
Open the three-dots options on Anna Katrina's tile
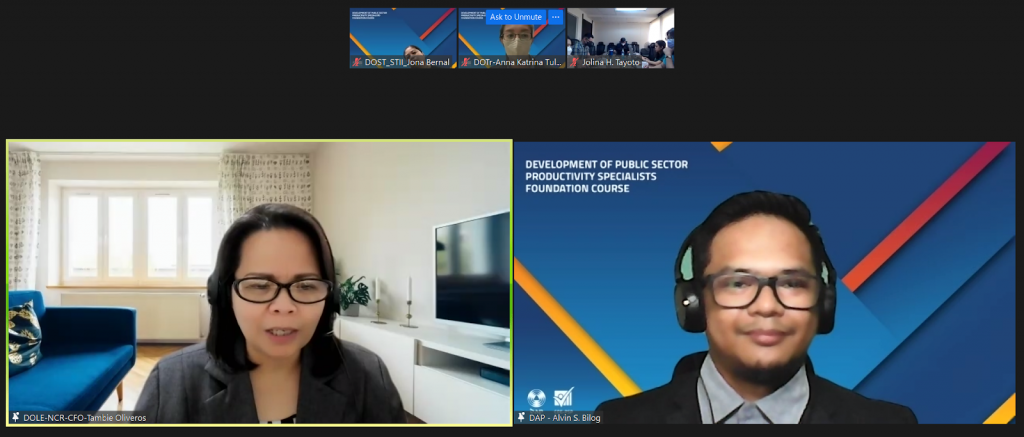click(x=556, y=17)
